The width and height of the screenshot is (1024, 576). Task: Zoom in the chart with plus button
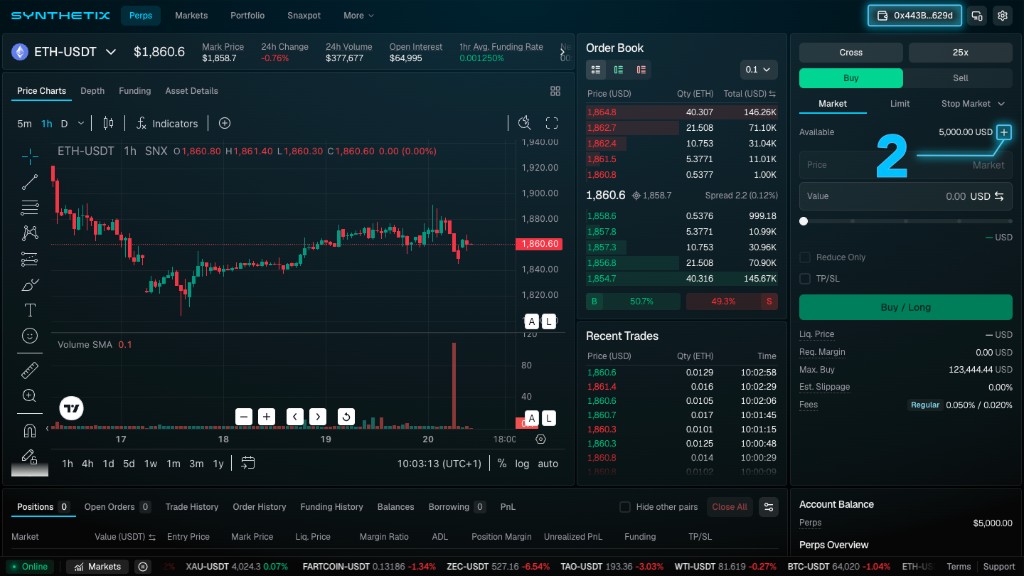click(x=266, y=417)
